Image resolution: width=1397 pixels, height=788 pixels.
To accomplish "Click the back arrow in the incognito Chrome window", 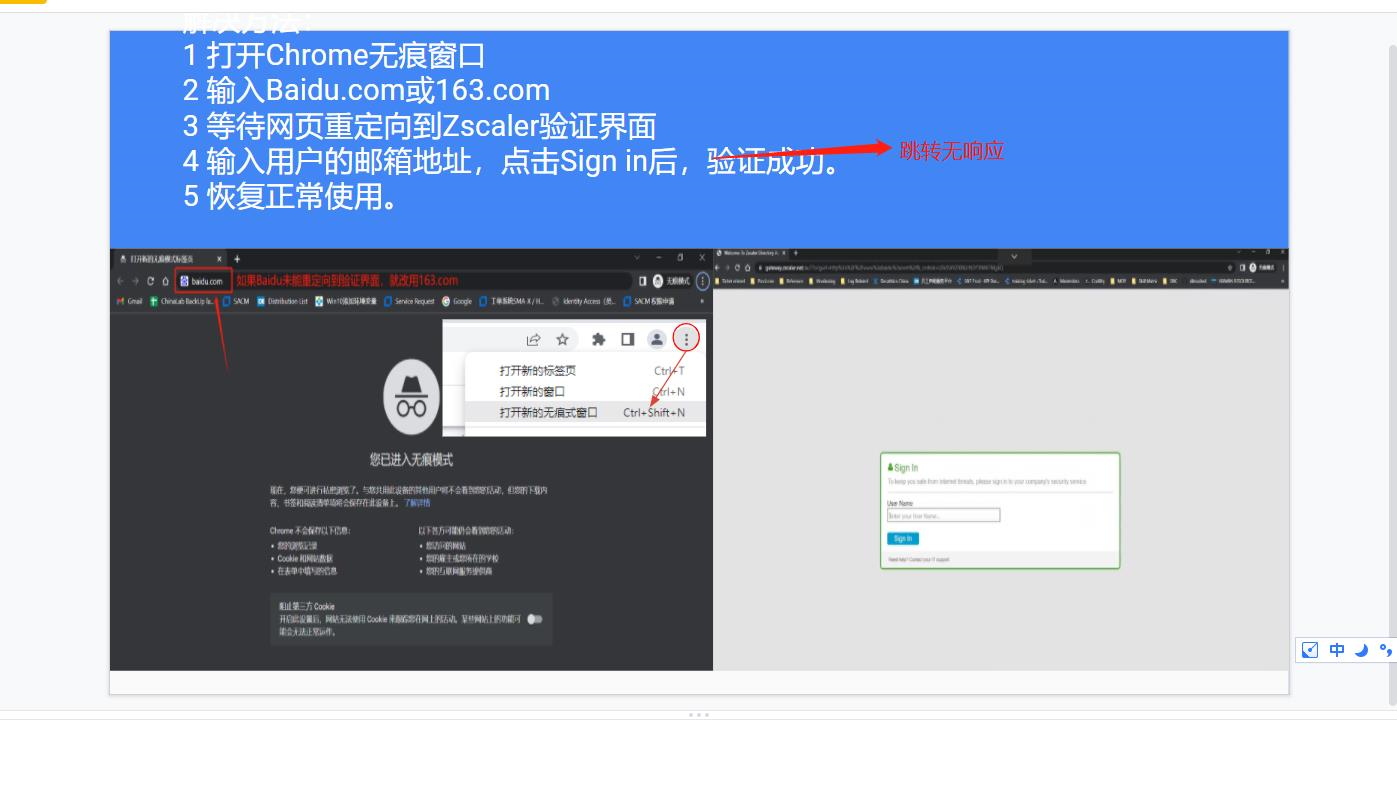I will tap(120, 281).
